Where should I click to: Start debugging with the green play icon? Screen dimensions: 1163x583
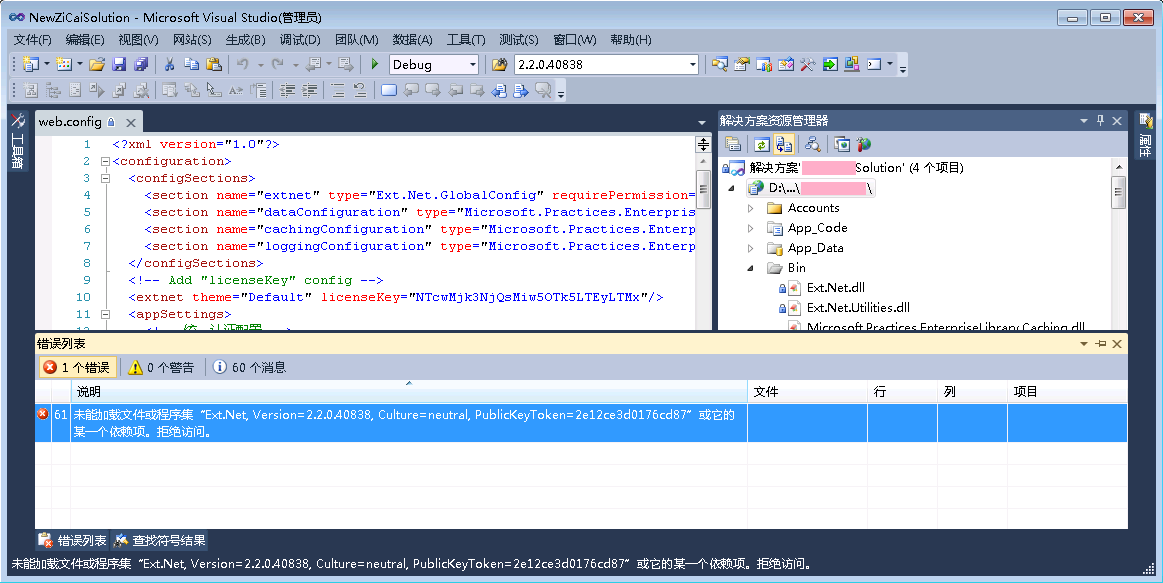tap(375, 65)
